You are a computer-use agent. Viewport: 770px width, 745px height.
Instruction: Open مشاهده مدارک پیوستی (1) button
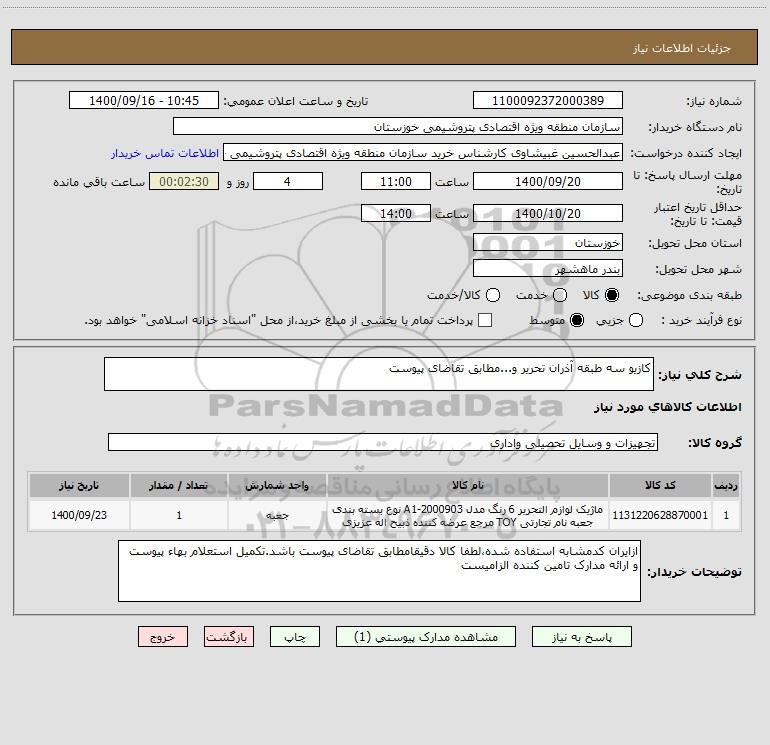[426, 637]
